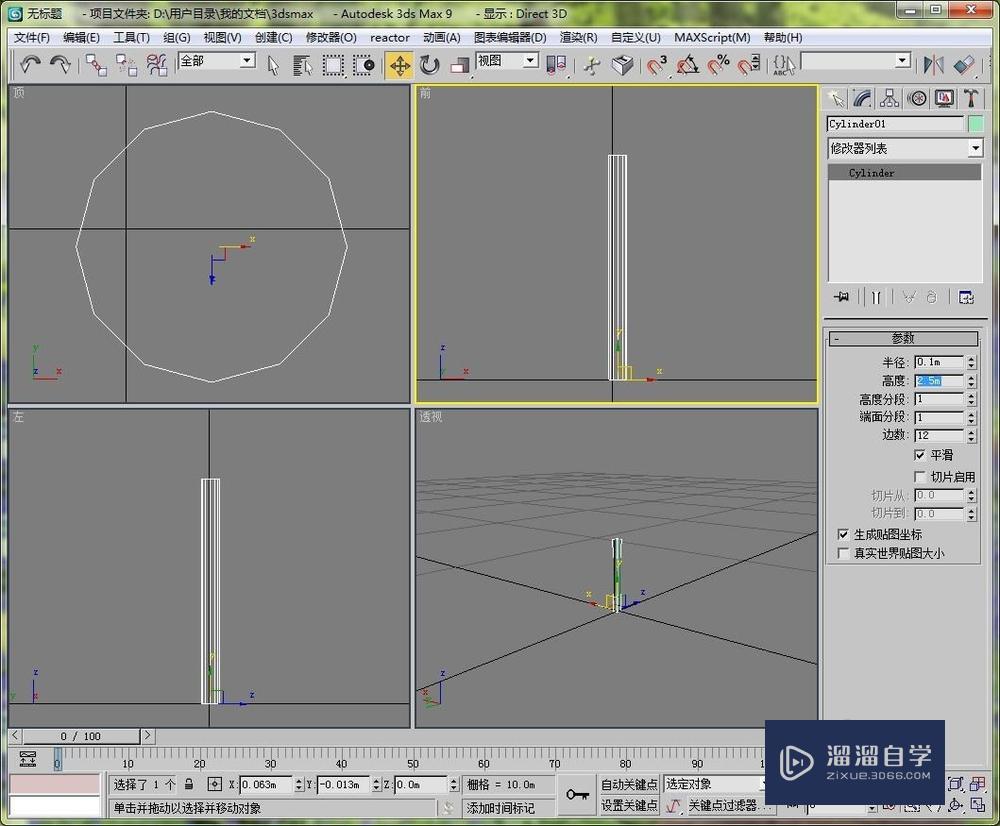Viewport: 1000px width, 826px height.
Task: Open the Motion panel tab
Action: (x=916, y=98)
